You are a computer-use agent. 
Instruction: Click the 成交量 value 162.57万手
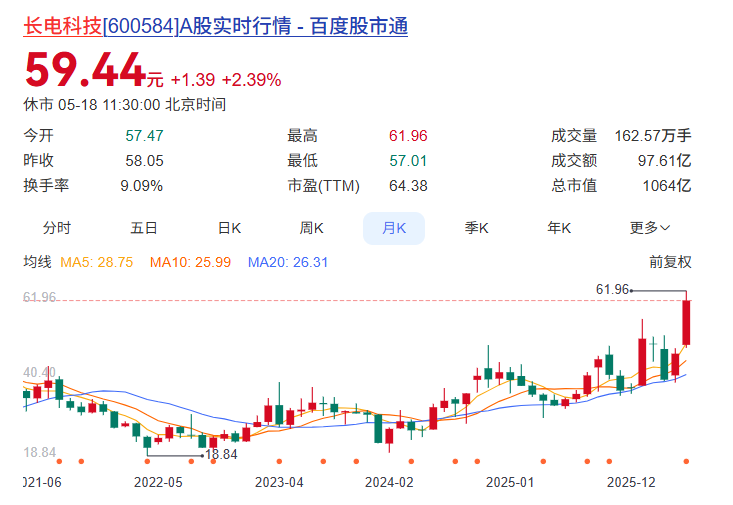click(x=653, y=136)
